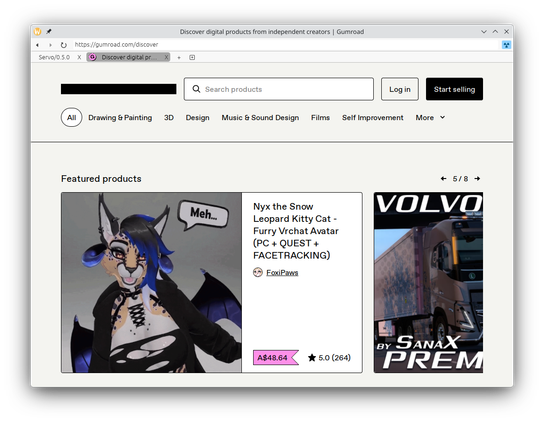The height and width of the screenshot is (423, 544).
Task: Open the Self Improvement category
Action: [x=373, y=118]
